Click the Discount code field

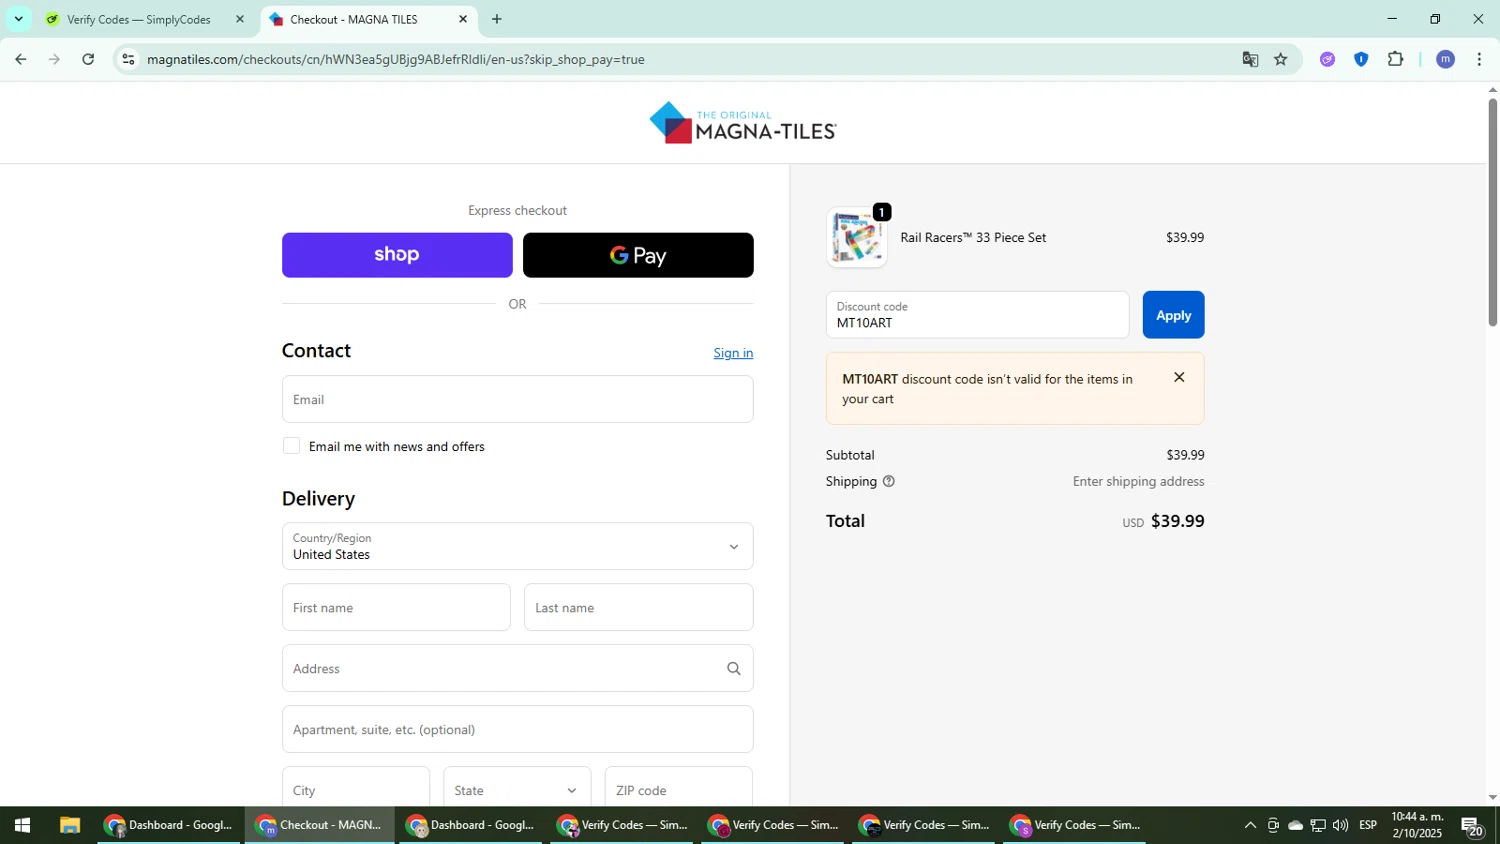[x=977, y=315]
